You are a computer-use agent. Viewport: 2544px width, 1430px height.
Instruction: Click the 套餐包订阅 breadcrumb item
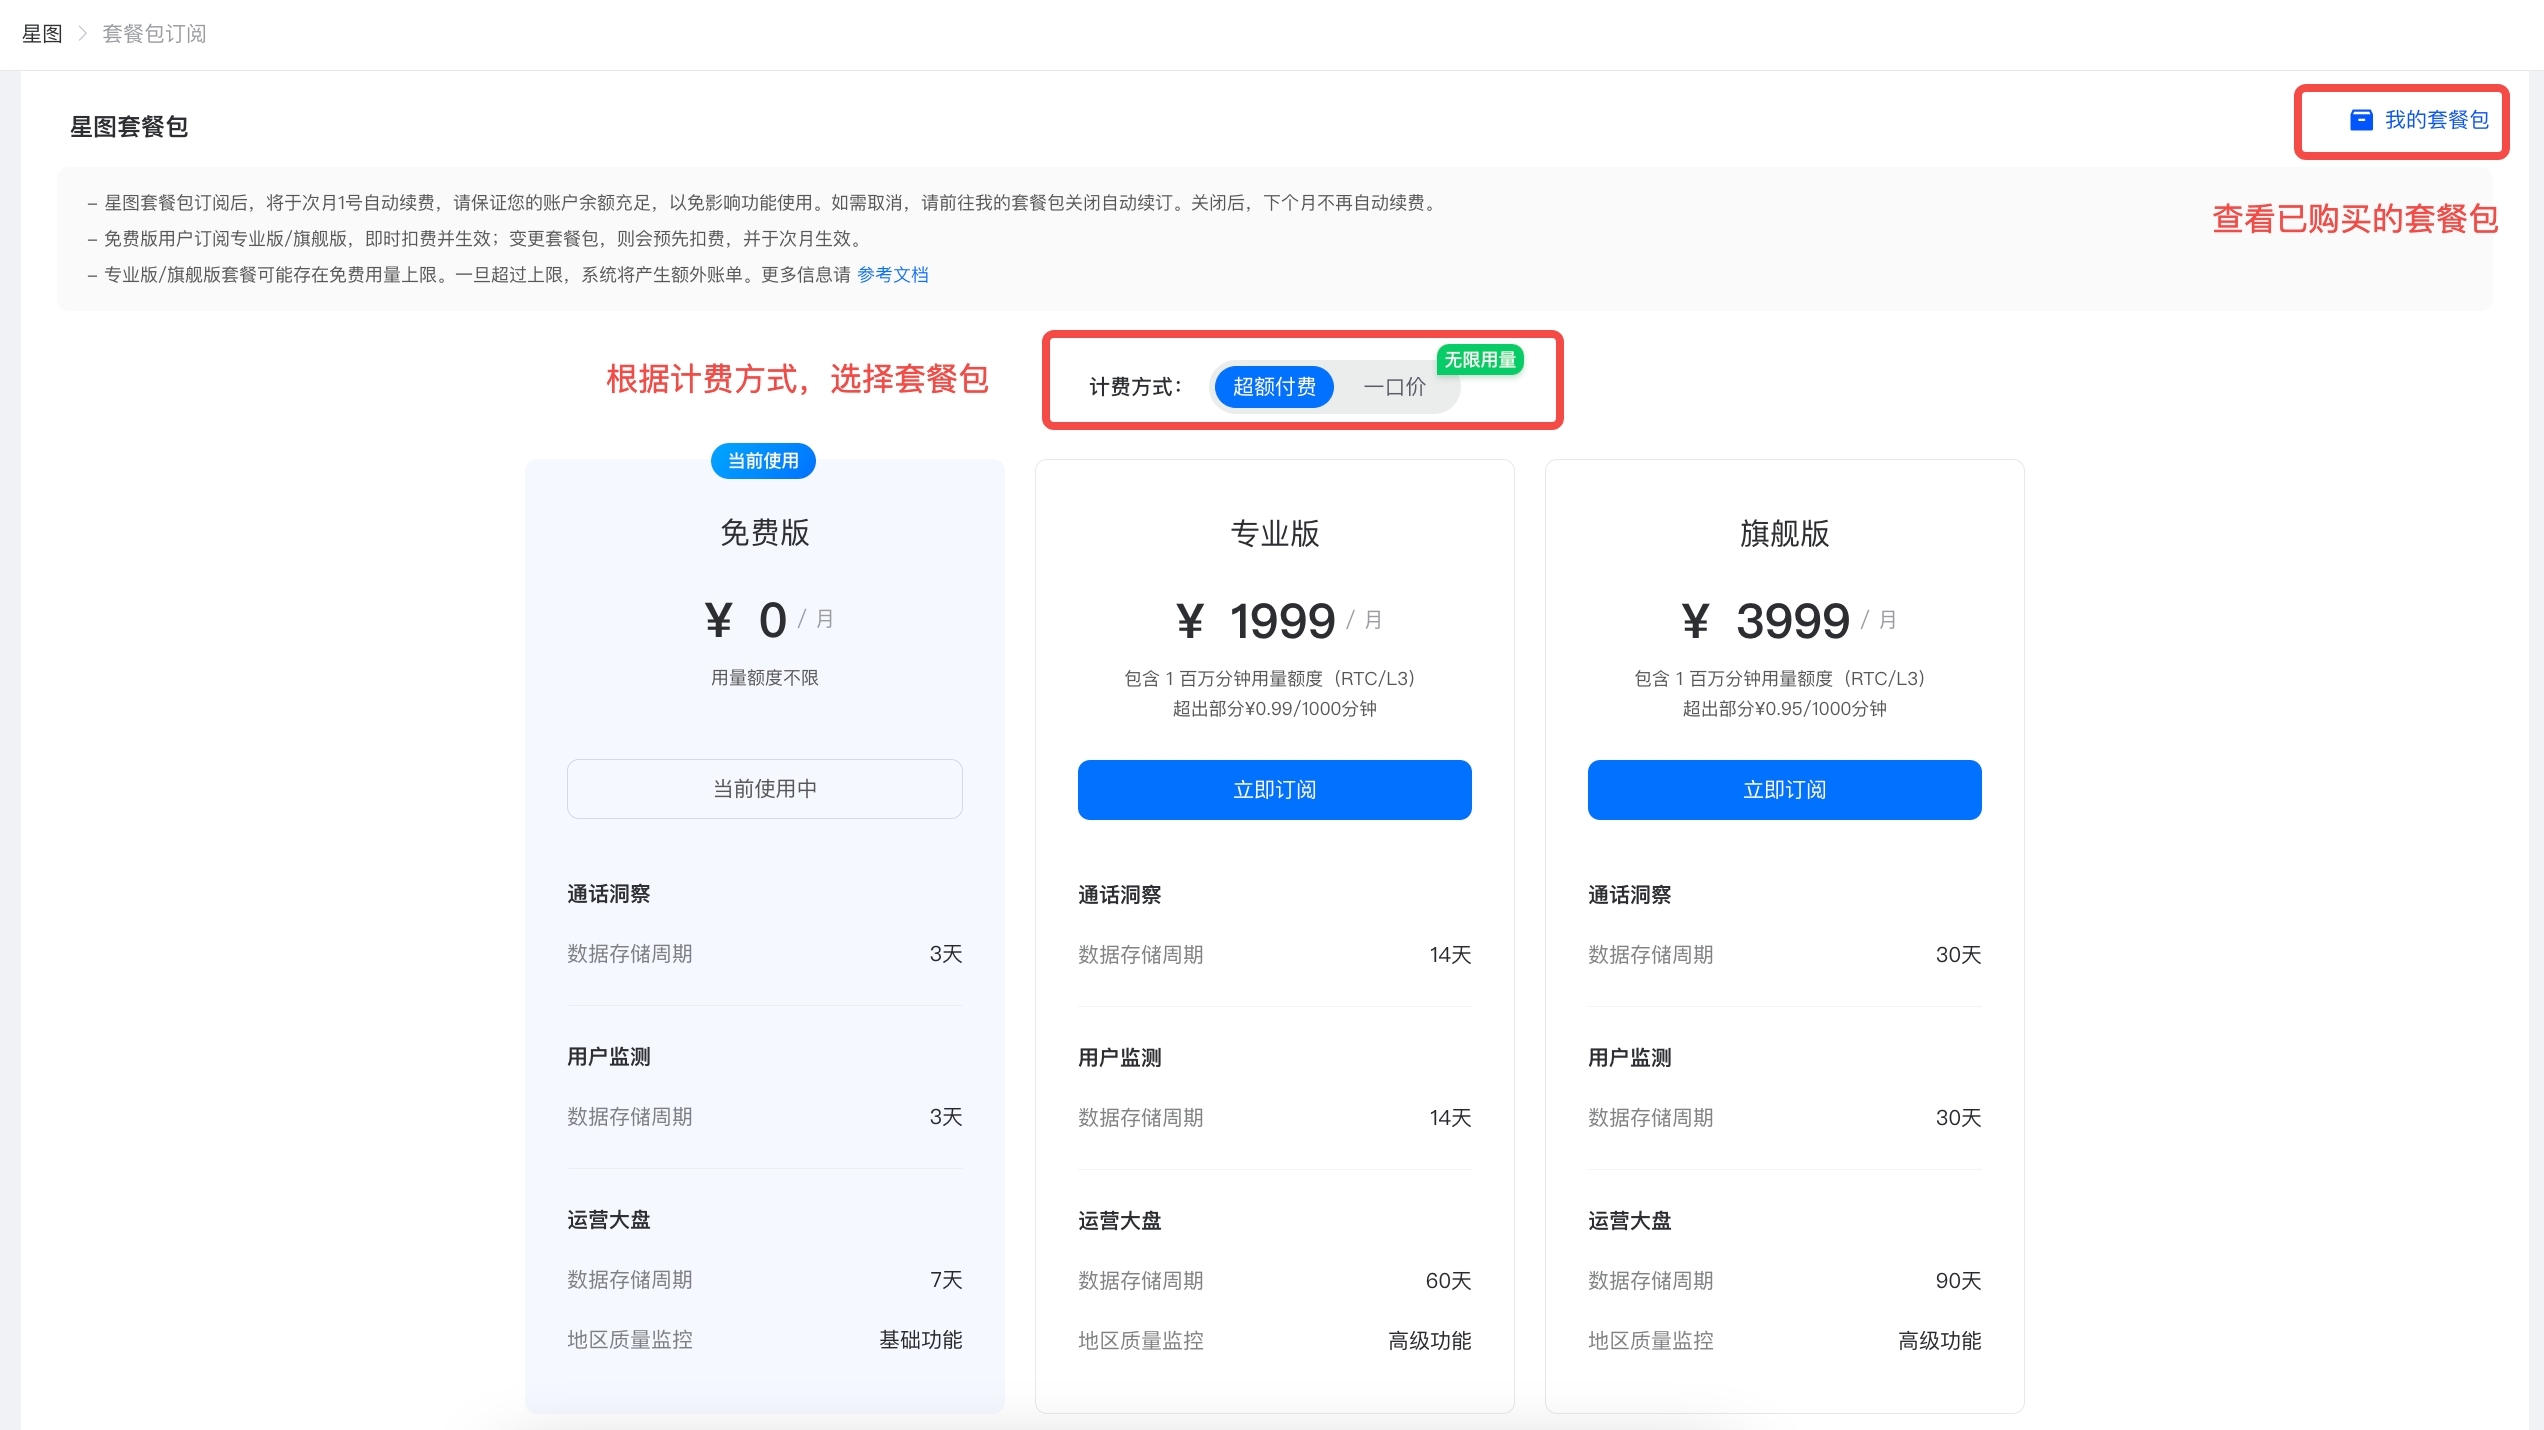[154, 34]
